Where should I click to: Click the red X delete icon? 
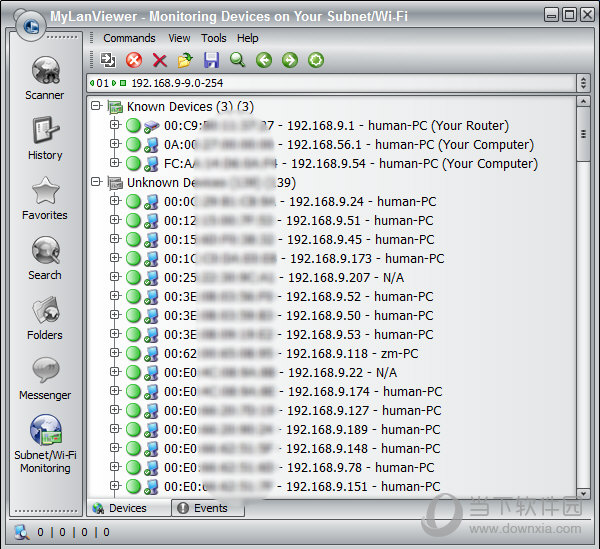(160, 60)
